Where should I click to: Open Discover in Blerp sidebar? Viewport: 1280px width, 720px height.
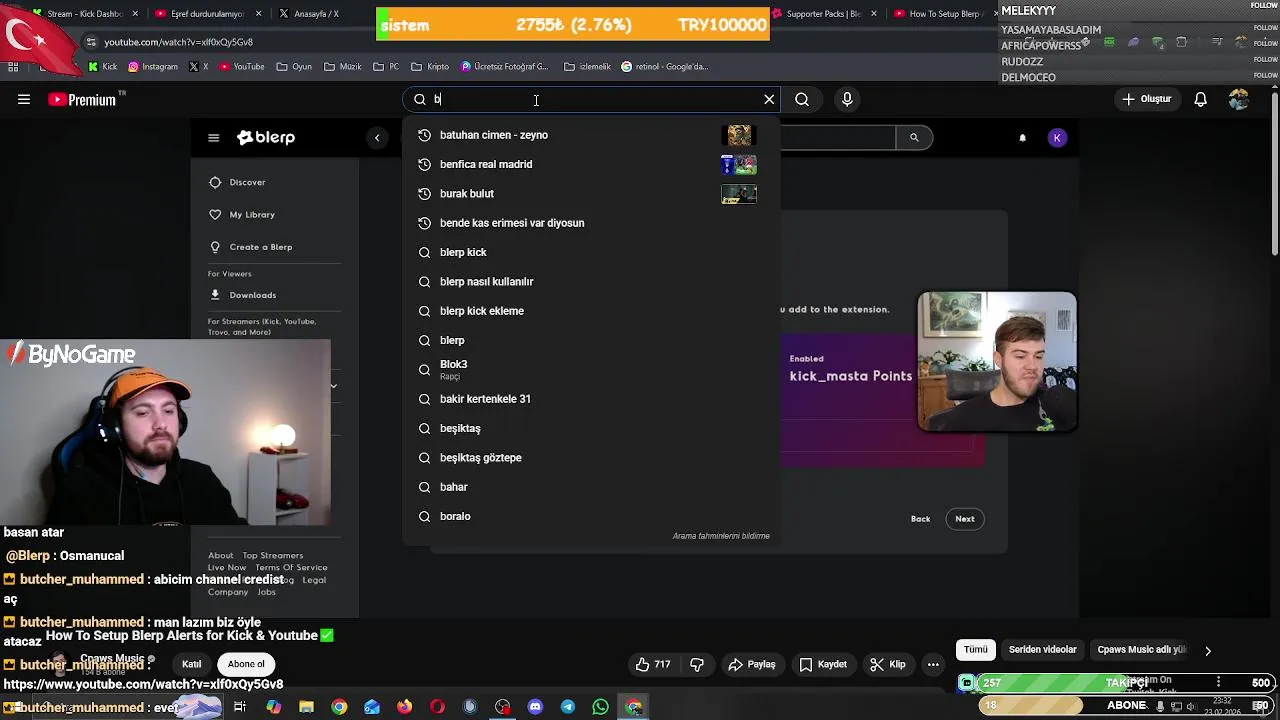238,182
